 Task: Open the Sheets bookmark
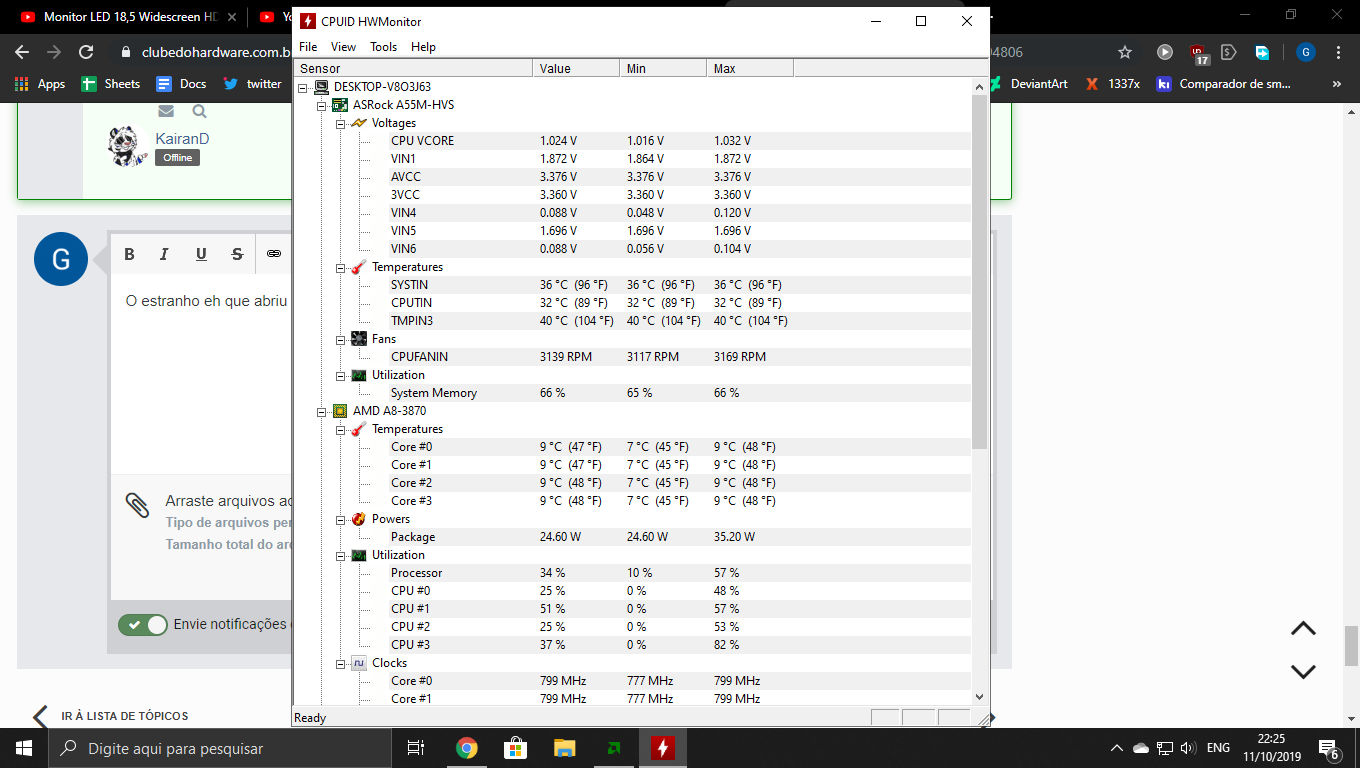(111, 84)
